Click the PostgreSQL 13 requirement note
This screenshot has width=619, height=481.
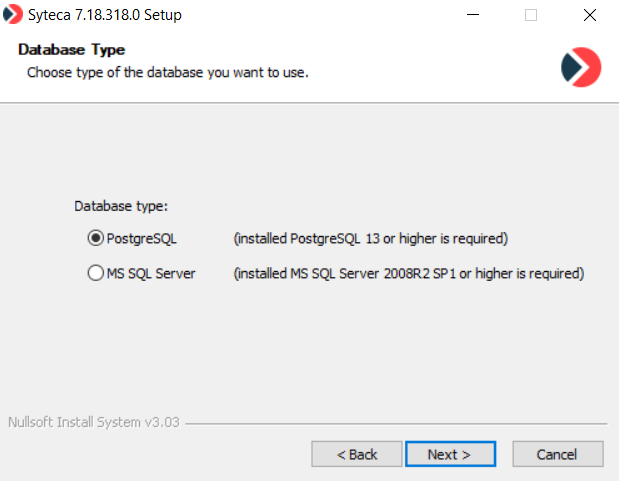(371, 238)
